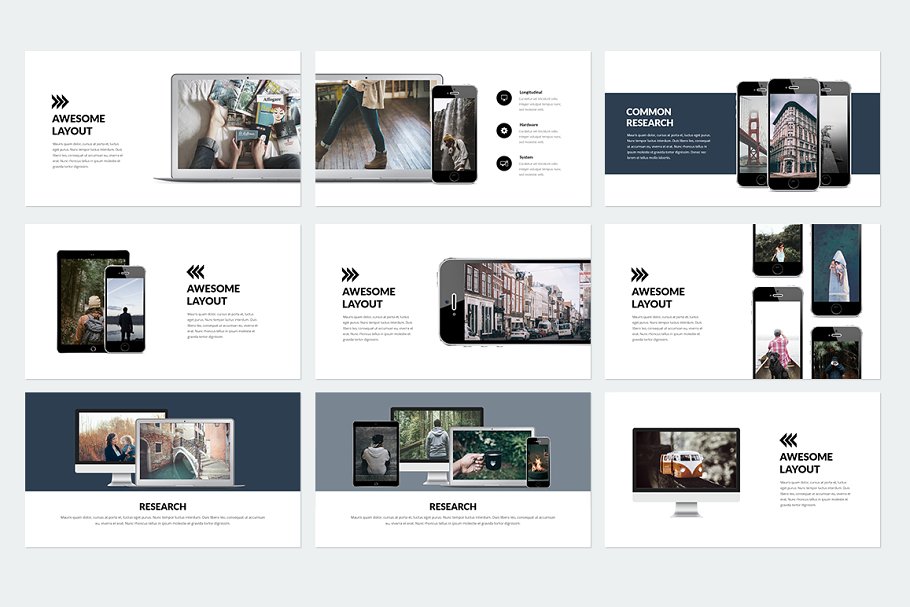Click chevron icon beside middle-left Awesome Layout heading
The image size is (910, 607).
point(194,270)
